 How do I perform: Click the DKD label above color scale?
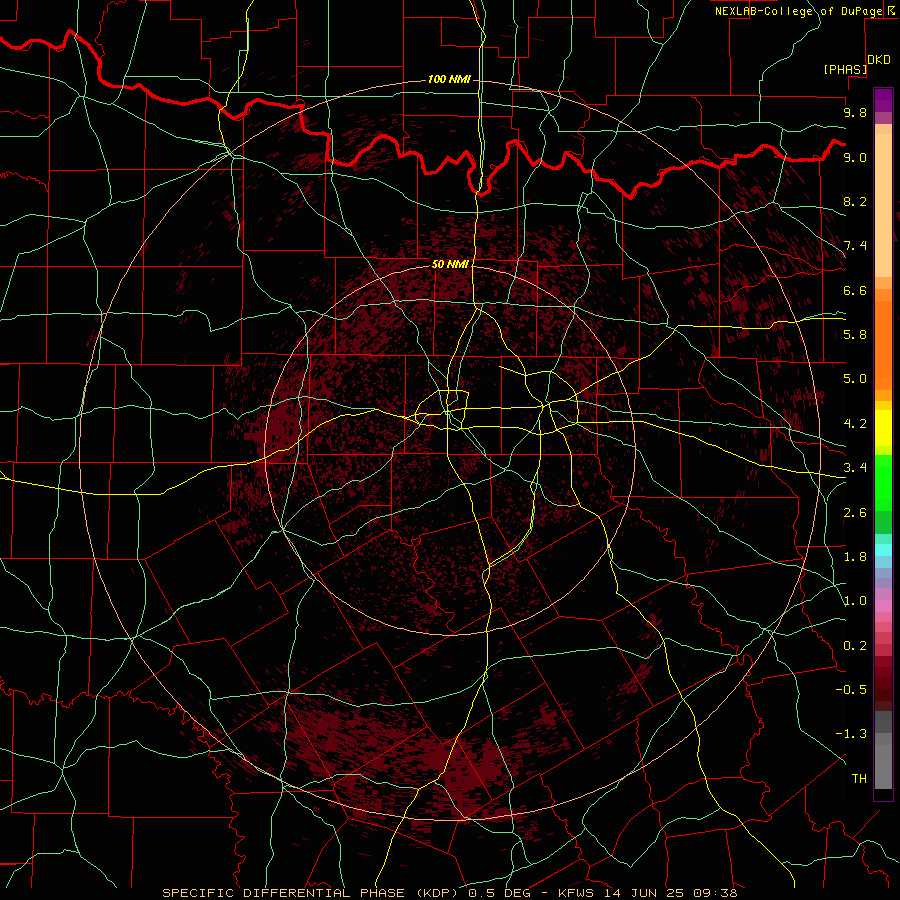(879, 60)
